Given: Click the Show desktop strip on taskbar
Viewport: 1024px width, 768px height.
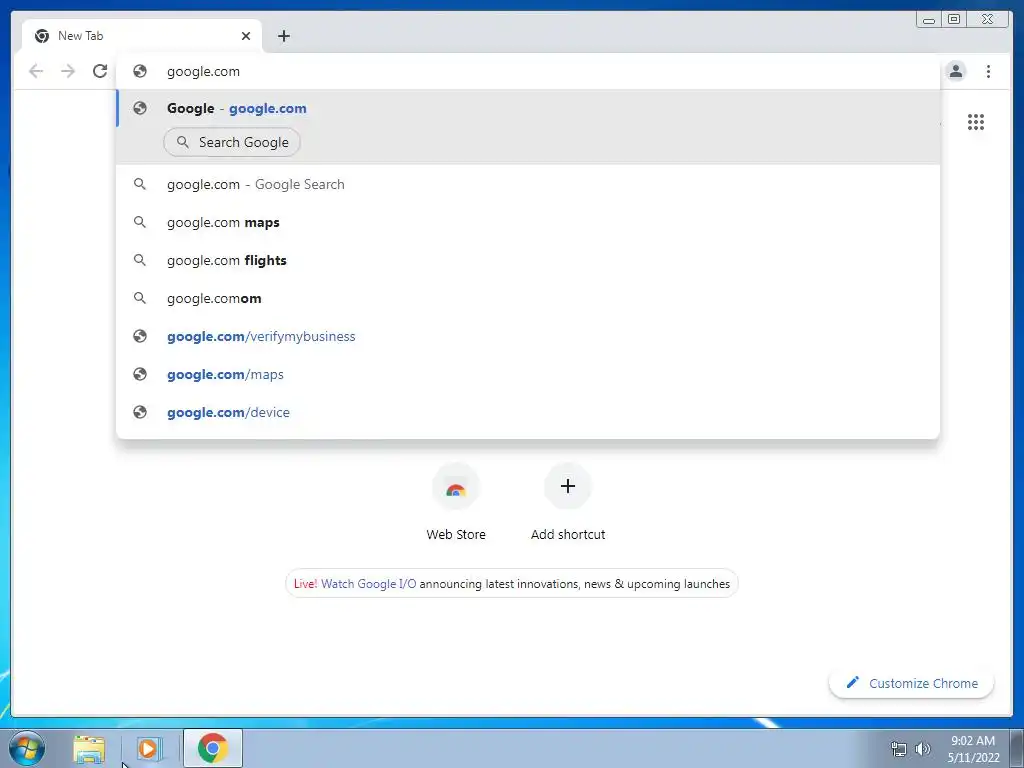Looking at the screenshot, I should tap(1017, 748).
